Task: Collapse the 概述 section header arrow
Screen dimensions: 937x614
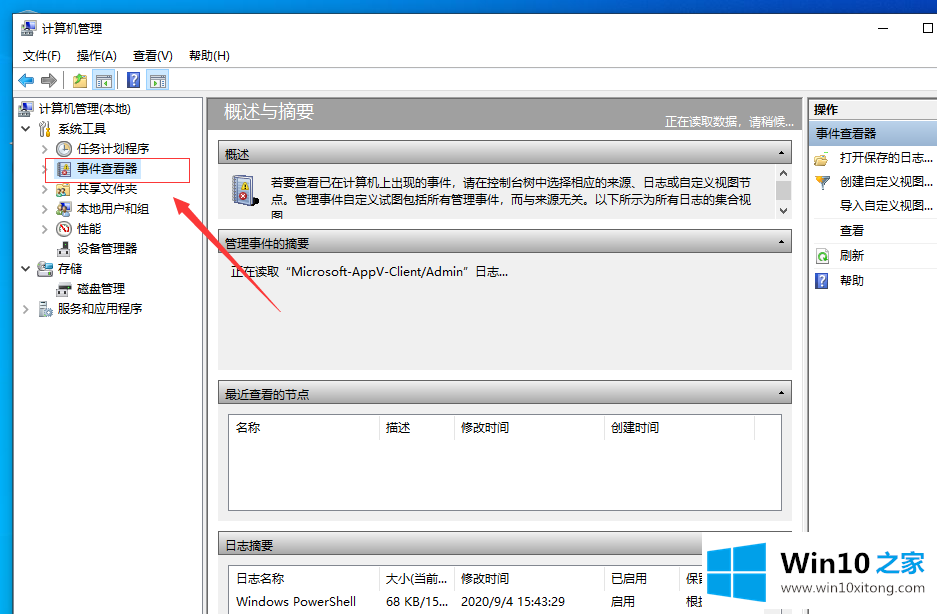Action: click(781, 154)
